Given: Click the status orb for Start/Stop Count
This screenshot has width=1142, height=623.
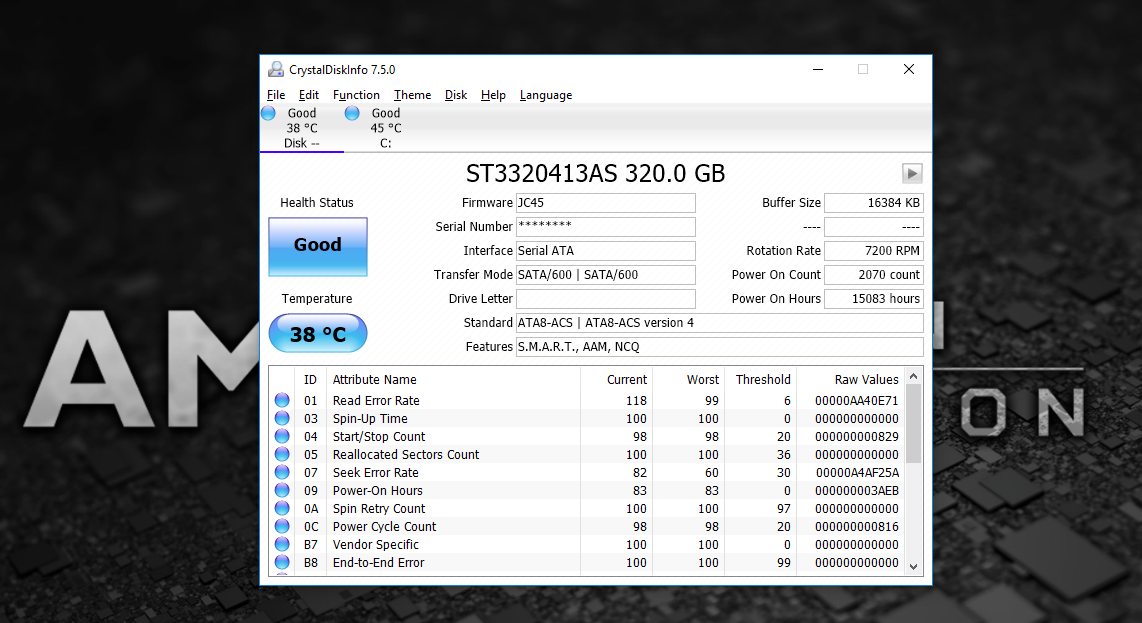Looking at the screenshot, I should click(x=282, y=436).
